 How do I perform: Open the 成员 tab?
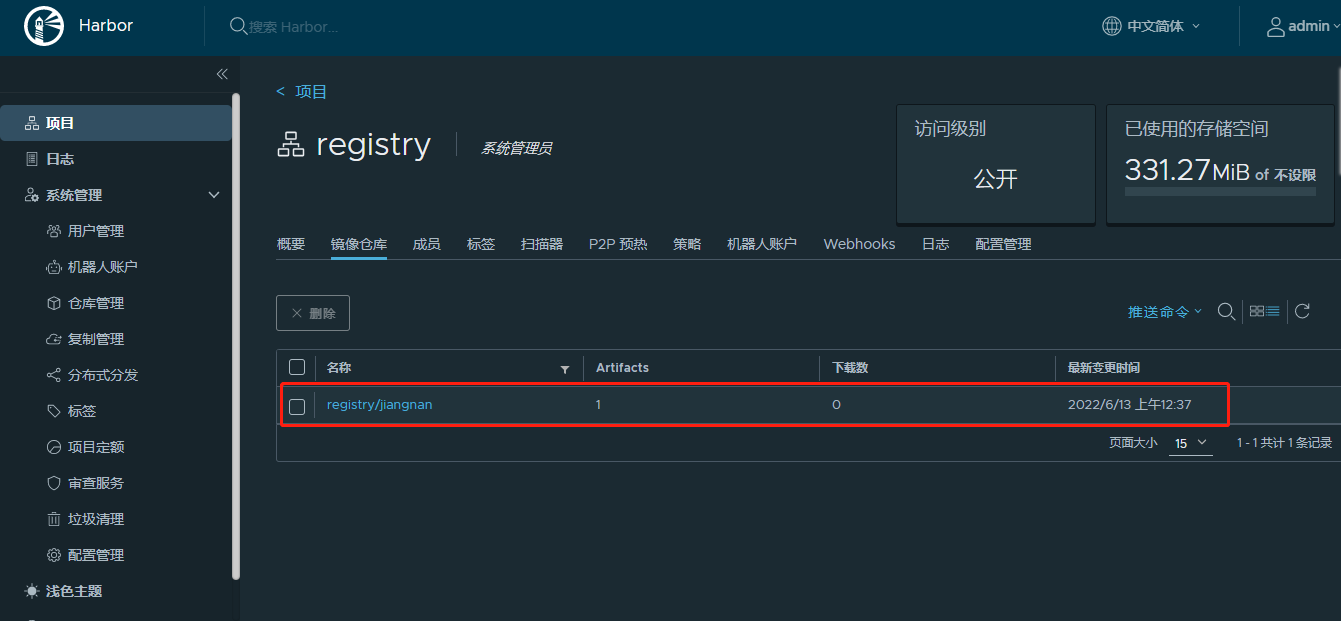[x=427, y=244]
